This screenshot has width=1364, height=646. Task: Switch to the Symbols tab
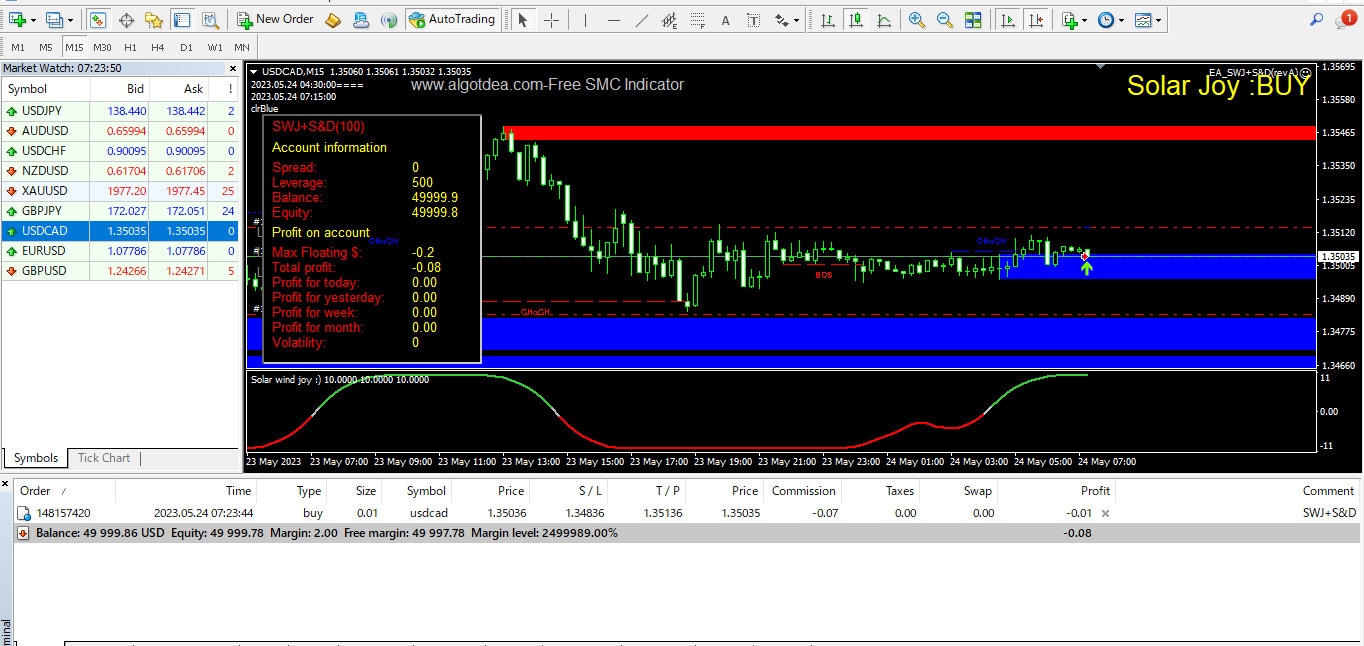(36, 458)
